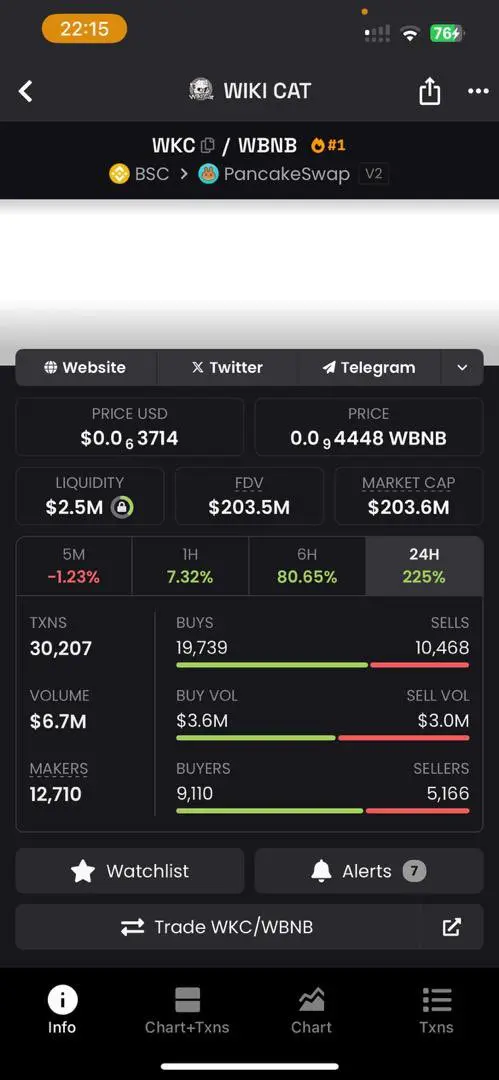Image resolution: width=499 pixels, height=1080 pixels.
Task: Tap the V2 version badge
Action: (x=374, y=174)
